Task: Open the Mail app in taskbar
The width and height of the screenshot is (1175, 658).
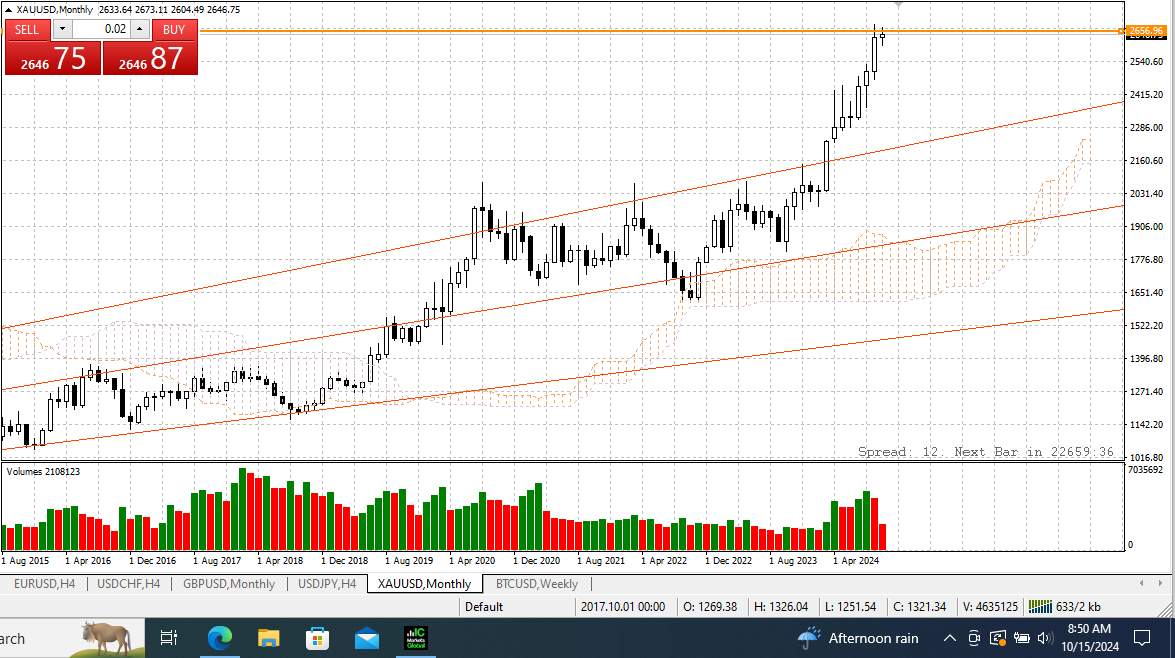Action: (366, 639)
